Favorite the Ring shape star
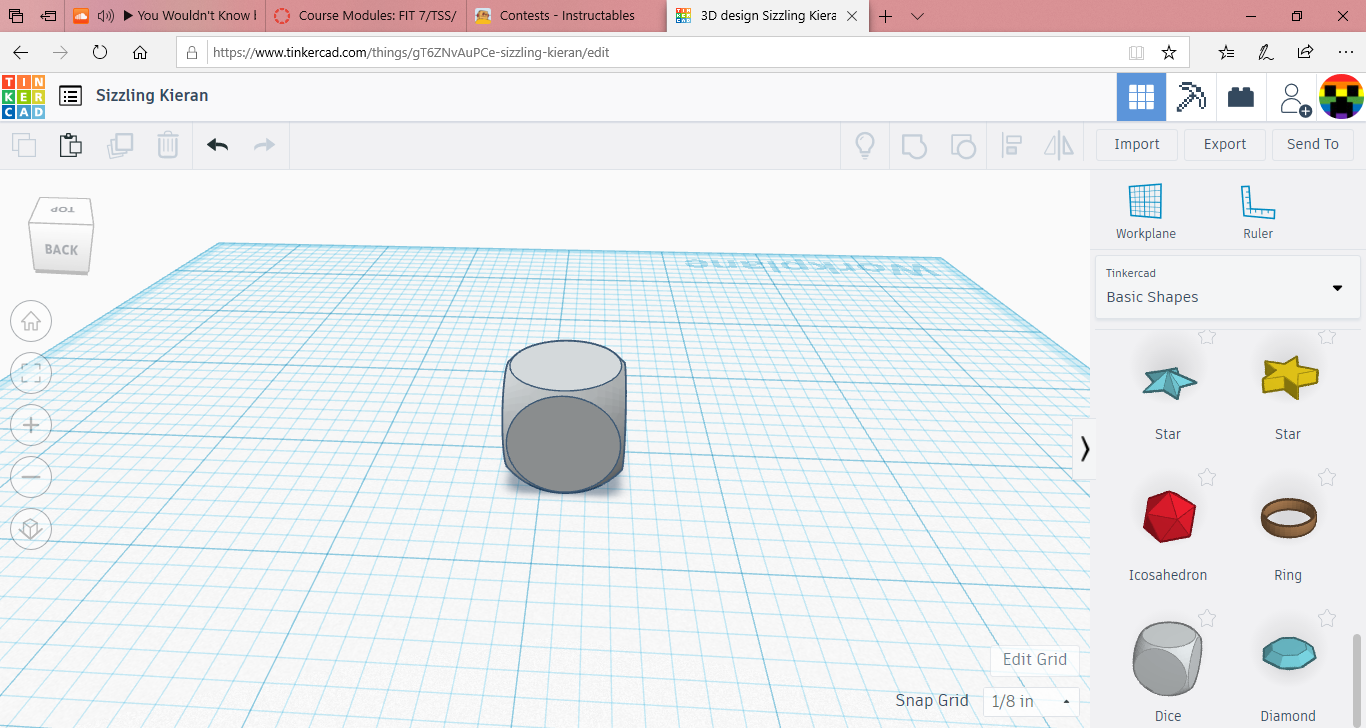 pos(1327,477)
